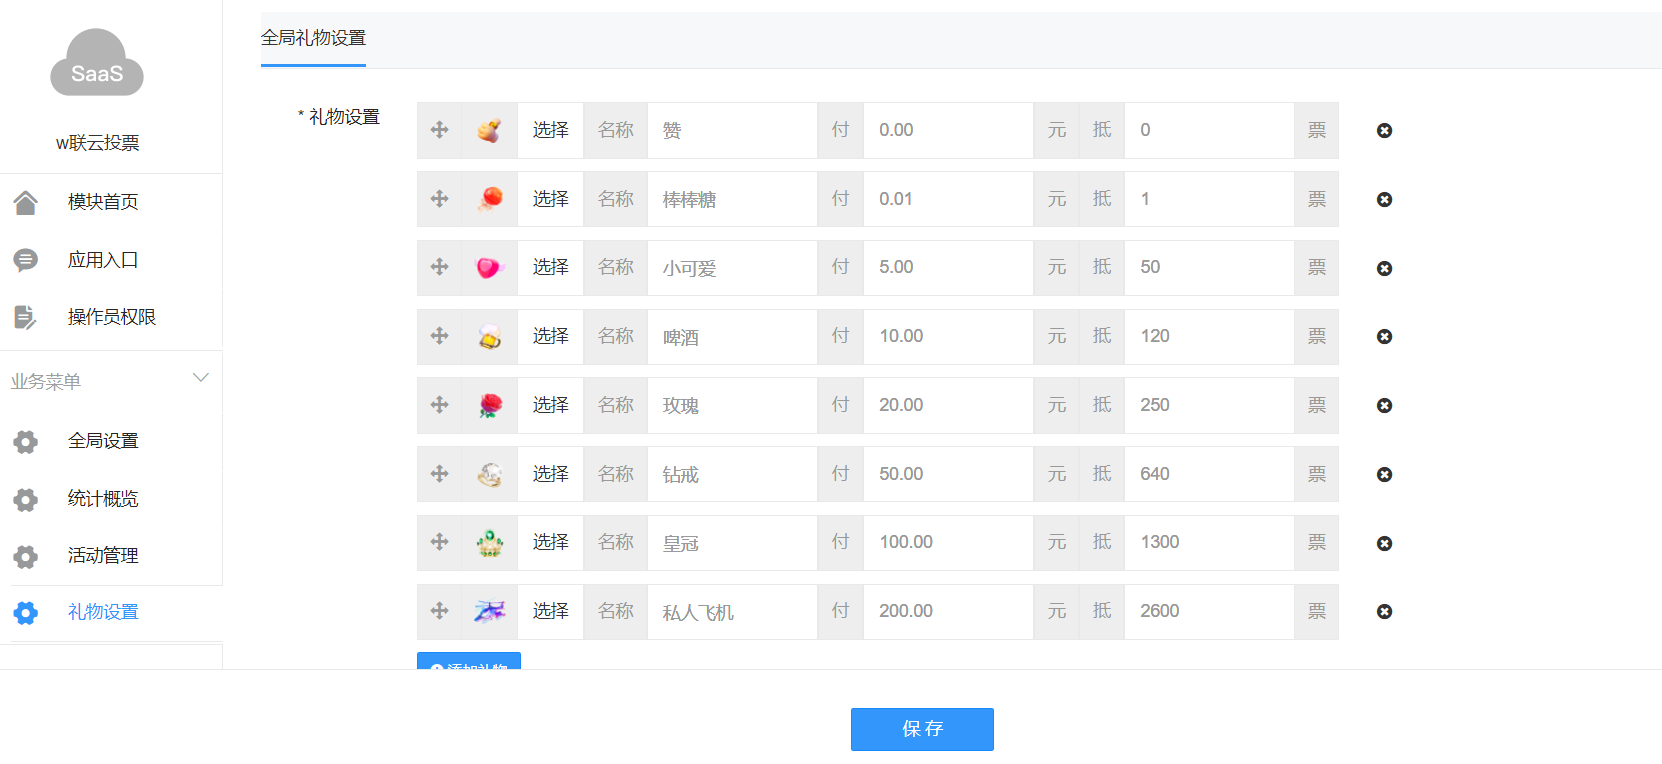The image size is (1662, 764).
Task: Click gear icon beside 统计概览
Action: pyautogui.click(x=26, y=499)
